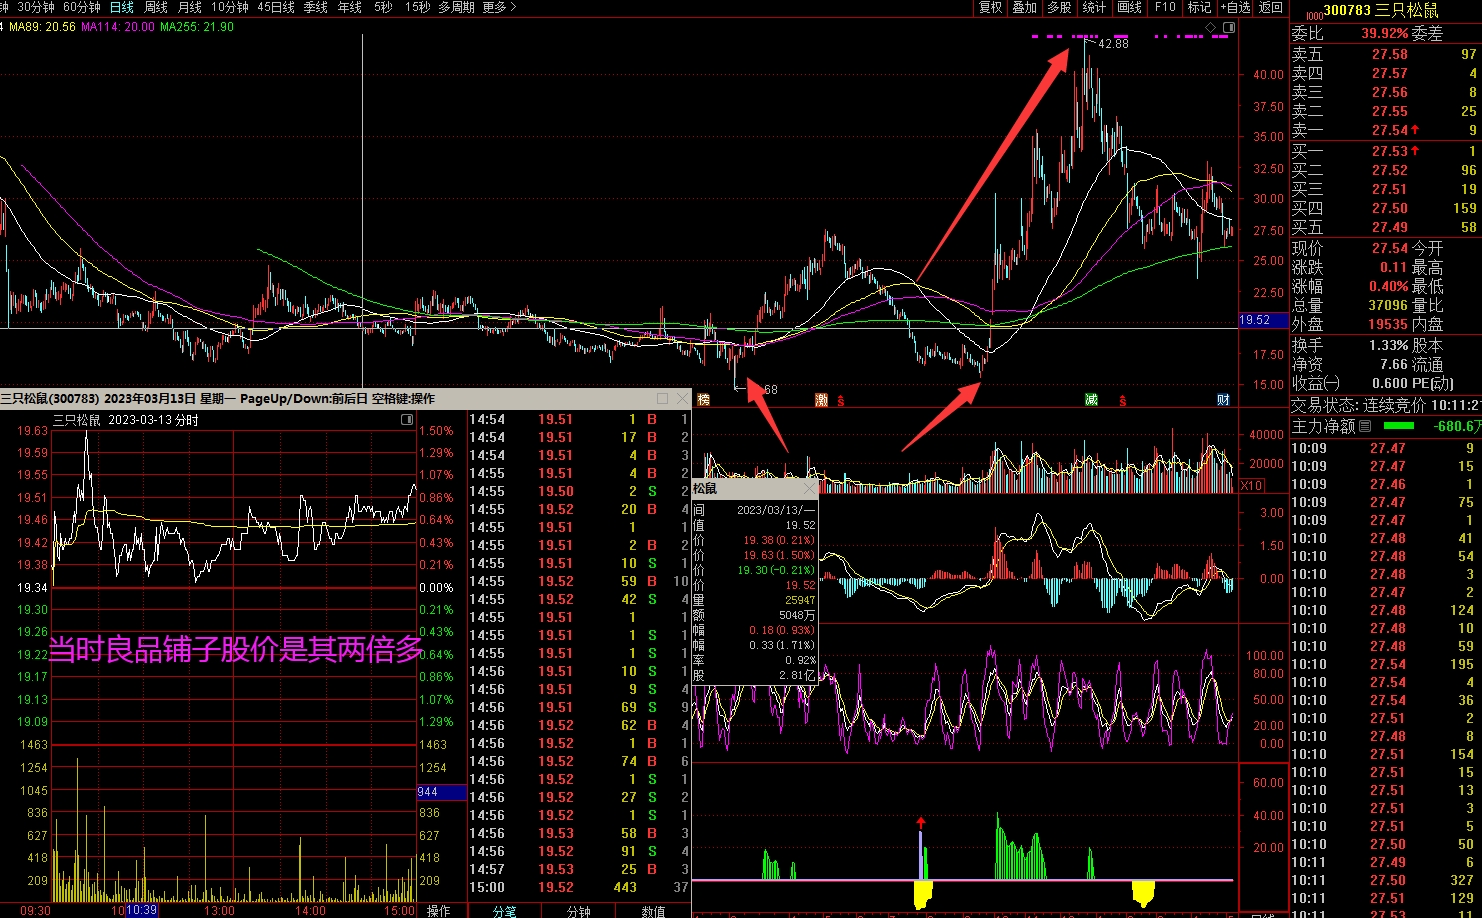1482x918 pixels.
Task: Switch to the 30分钟 period tab
Action: 35,7
